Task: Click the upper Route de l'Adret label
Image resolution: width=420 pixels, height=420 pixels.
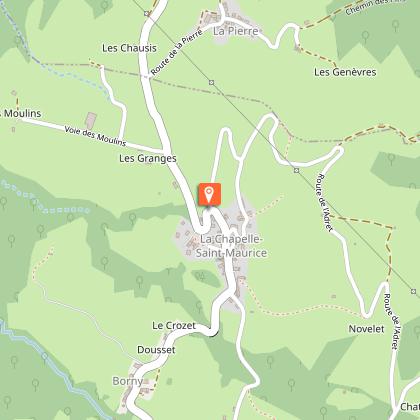Action: point(324,202)
